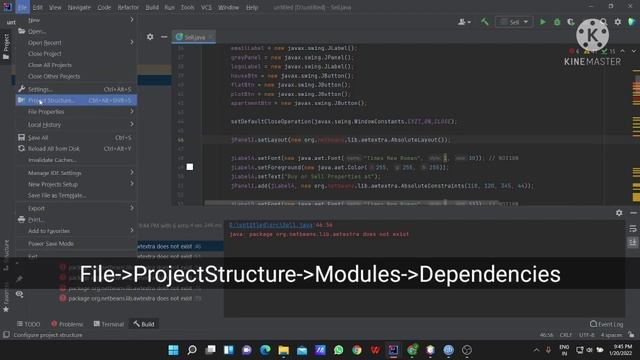Click scroll-to-end icon in Build output
Screen dimensions: 640x360
pos(633,243)
